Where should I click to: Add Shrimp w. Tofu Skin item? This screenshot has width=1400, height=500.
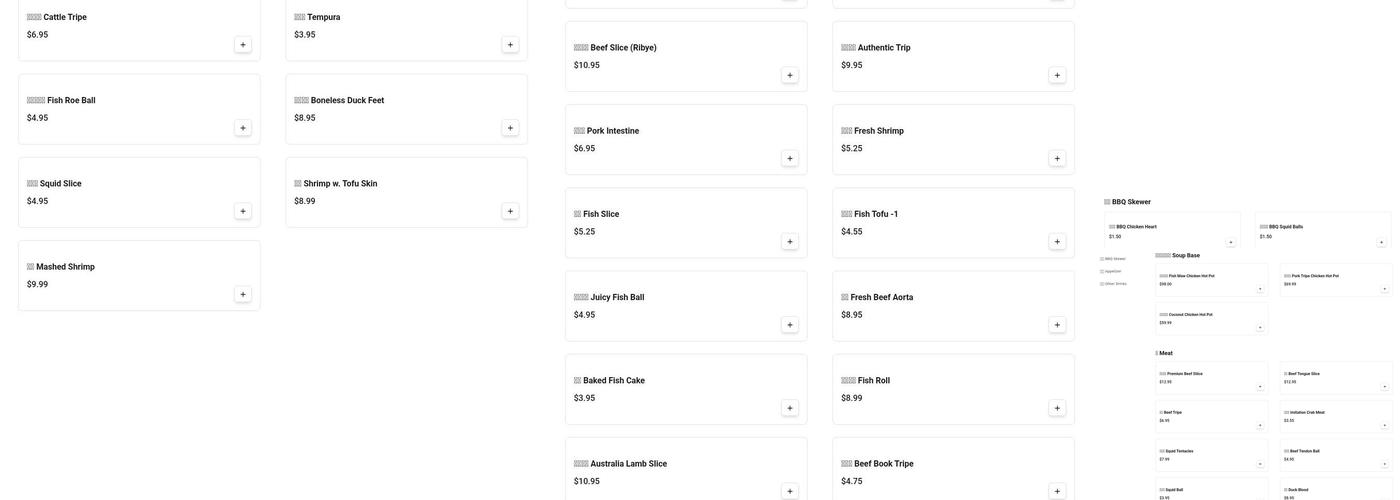click(510, 211)
